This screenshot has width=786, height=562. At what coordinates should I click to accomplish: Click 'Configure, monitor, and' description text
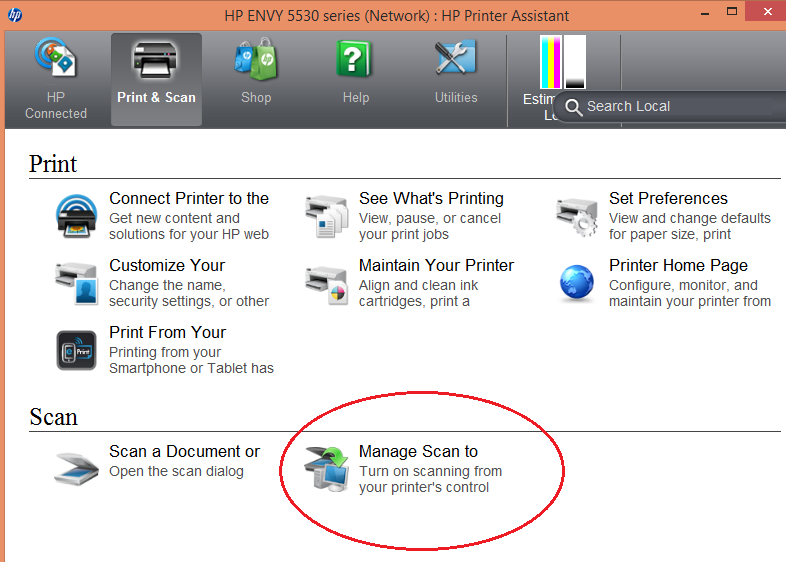click(x=683, y=285)
